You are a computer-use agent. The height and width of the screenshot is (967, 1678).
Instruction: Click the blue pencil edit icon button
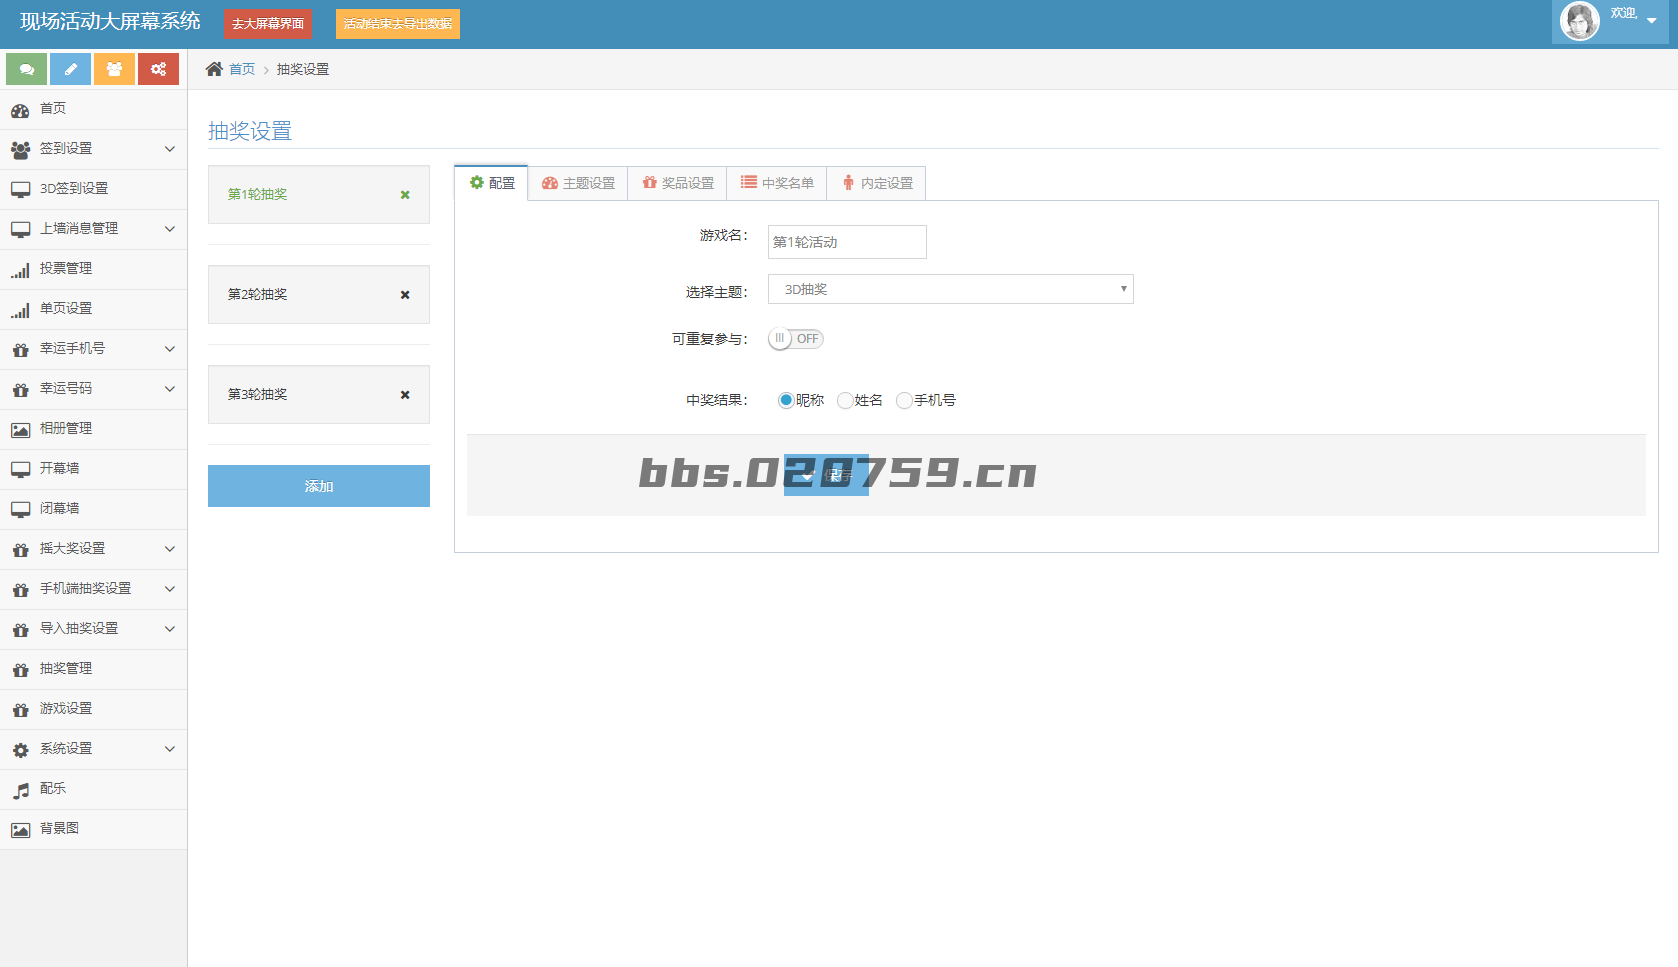[x=71, y=69]
